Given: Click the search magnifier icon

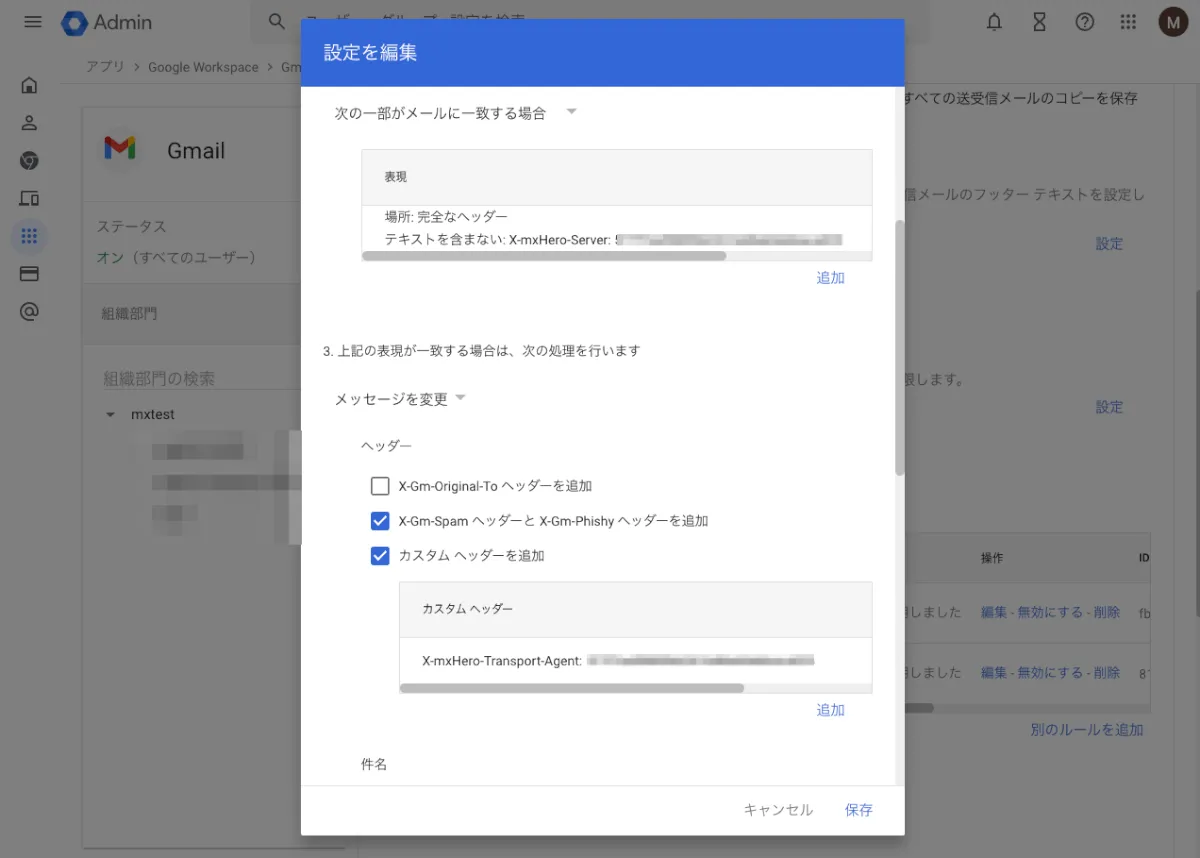Looking at the screenshot, I should [277, 22].
